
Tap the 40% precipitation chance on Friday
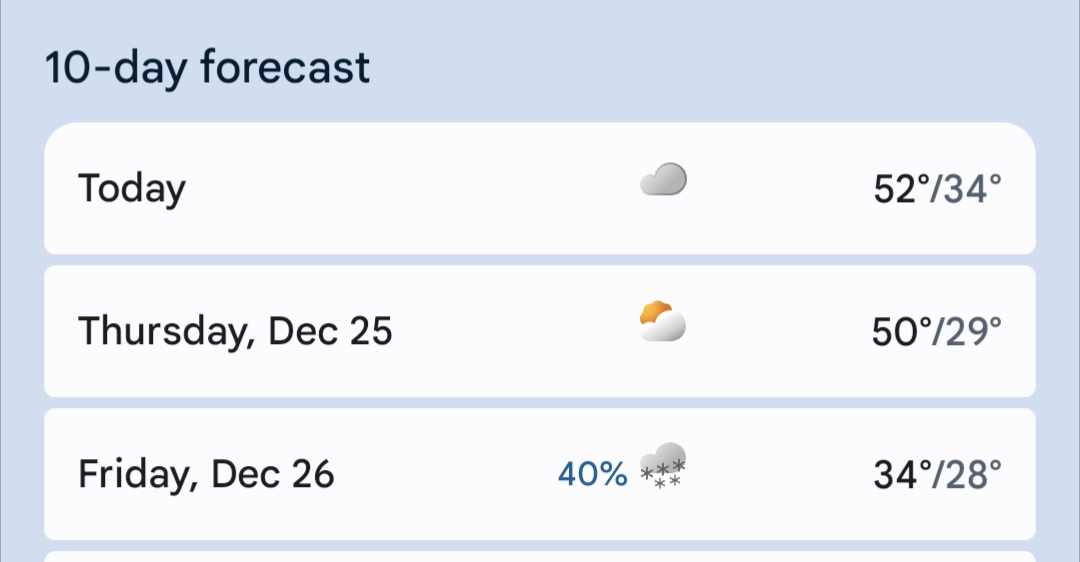(x=592, y=474)
